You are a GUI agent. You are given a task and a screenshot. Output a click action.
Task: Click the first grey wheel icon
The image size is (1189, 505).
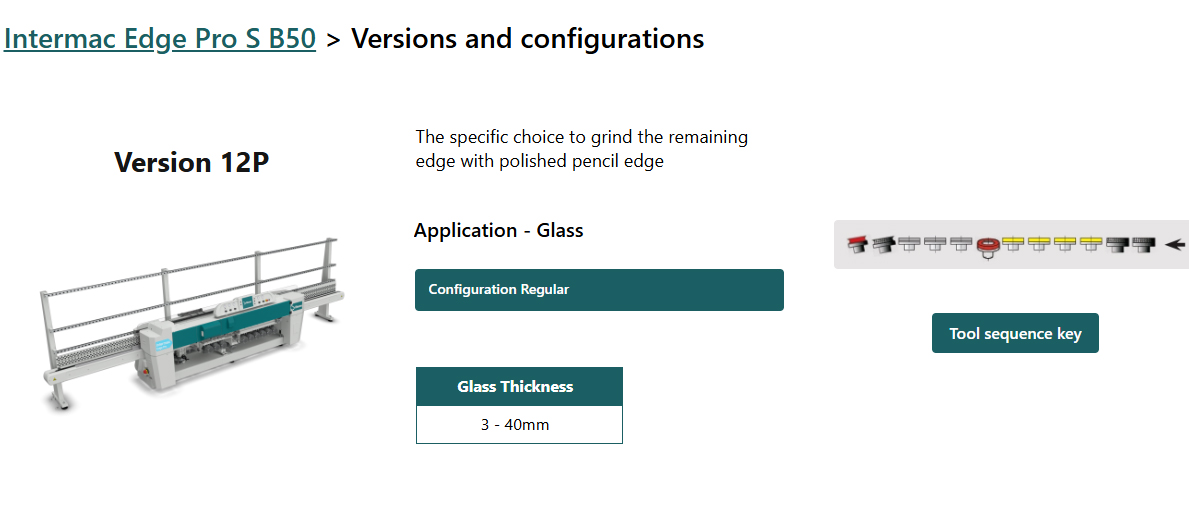908,244
